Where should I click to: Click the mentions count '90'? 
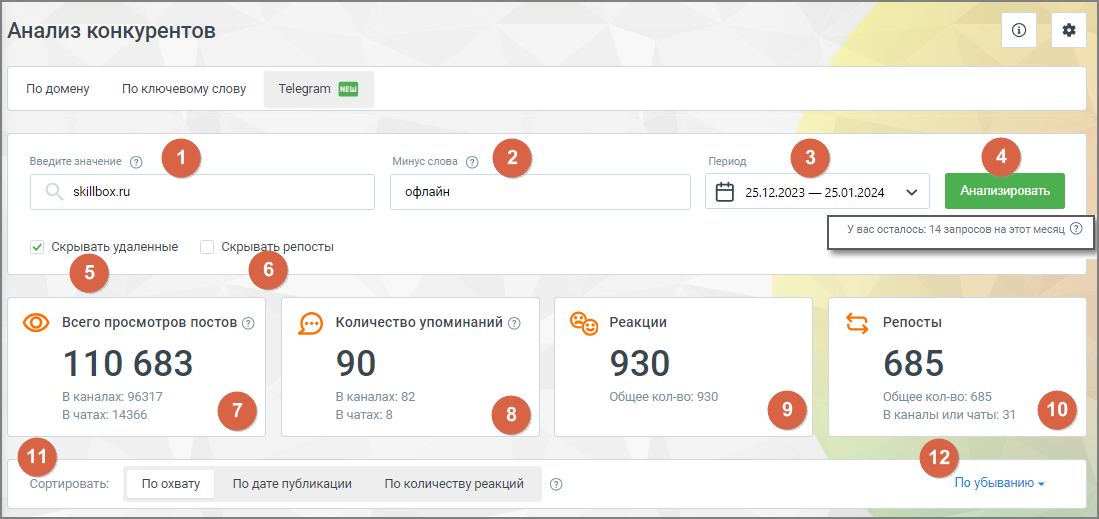(356, 363)
